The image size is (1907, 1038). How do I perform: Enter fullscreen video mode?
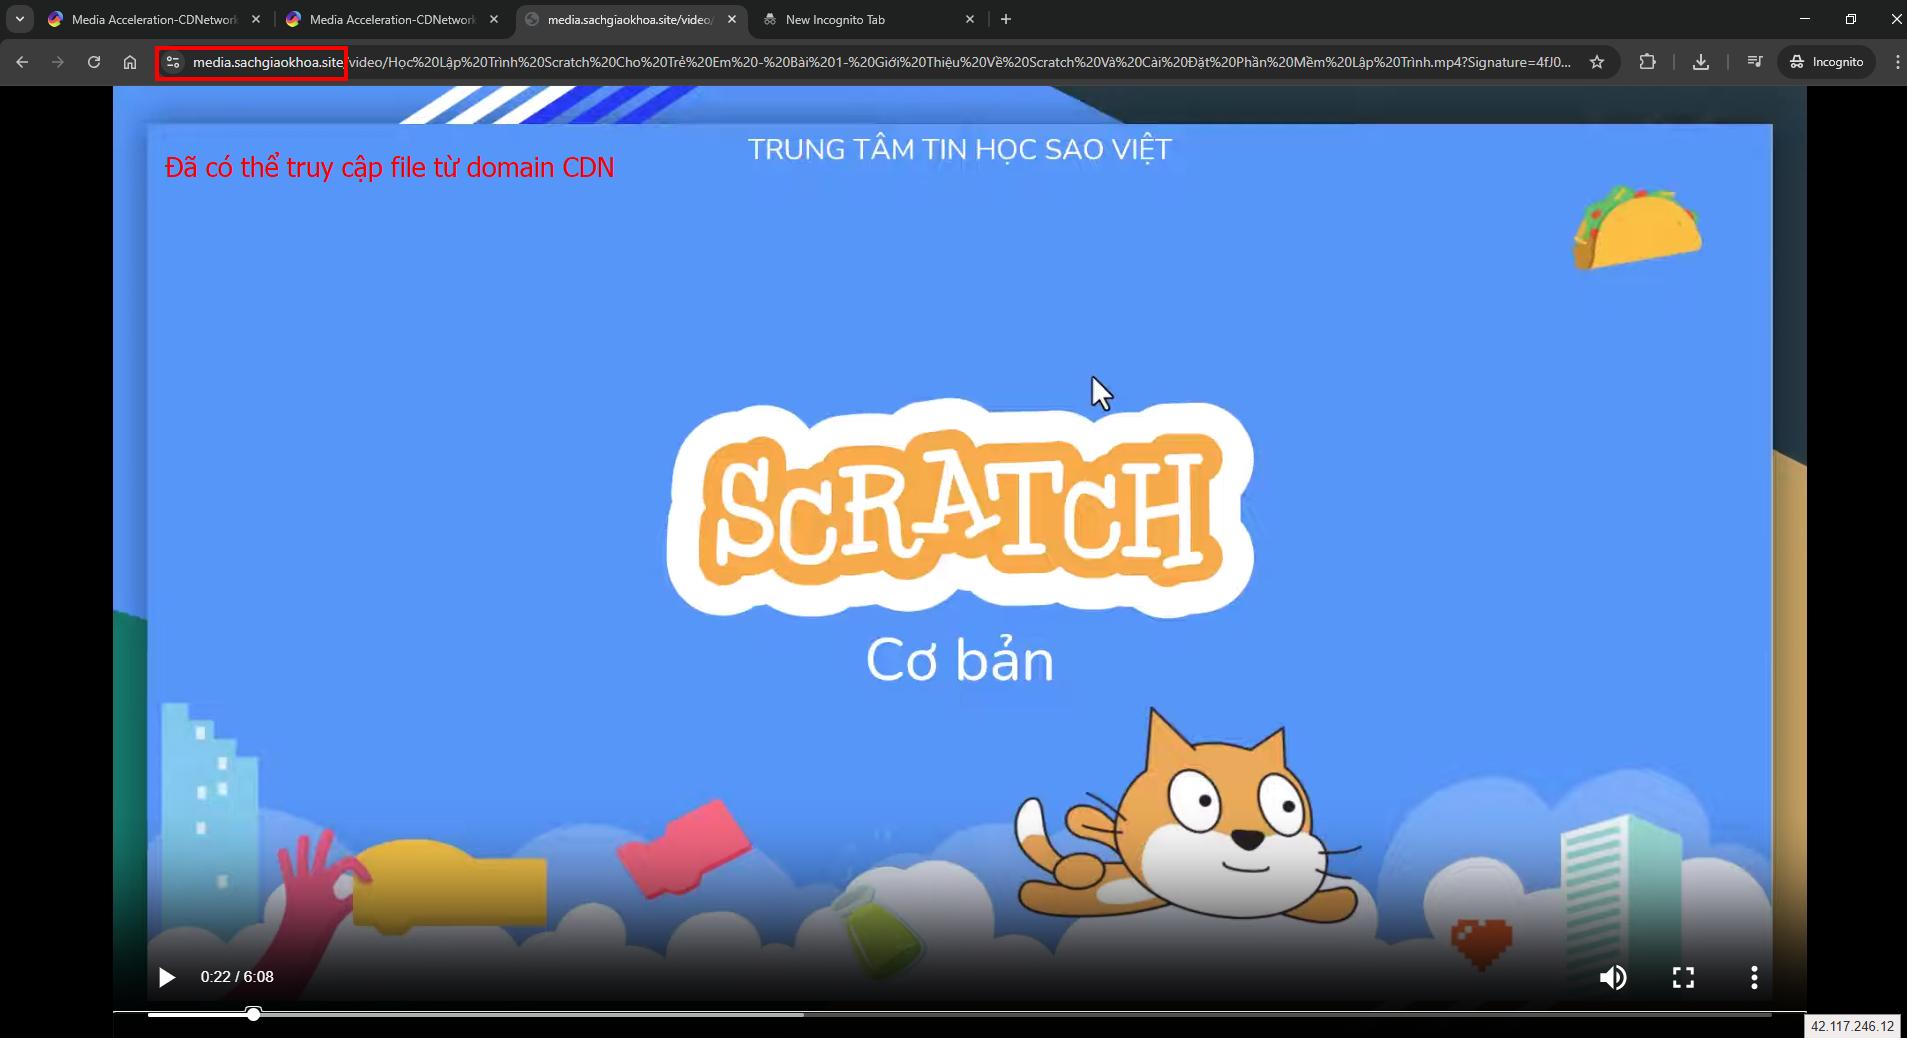coord(1683,977)
